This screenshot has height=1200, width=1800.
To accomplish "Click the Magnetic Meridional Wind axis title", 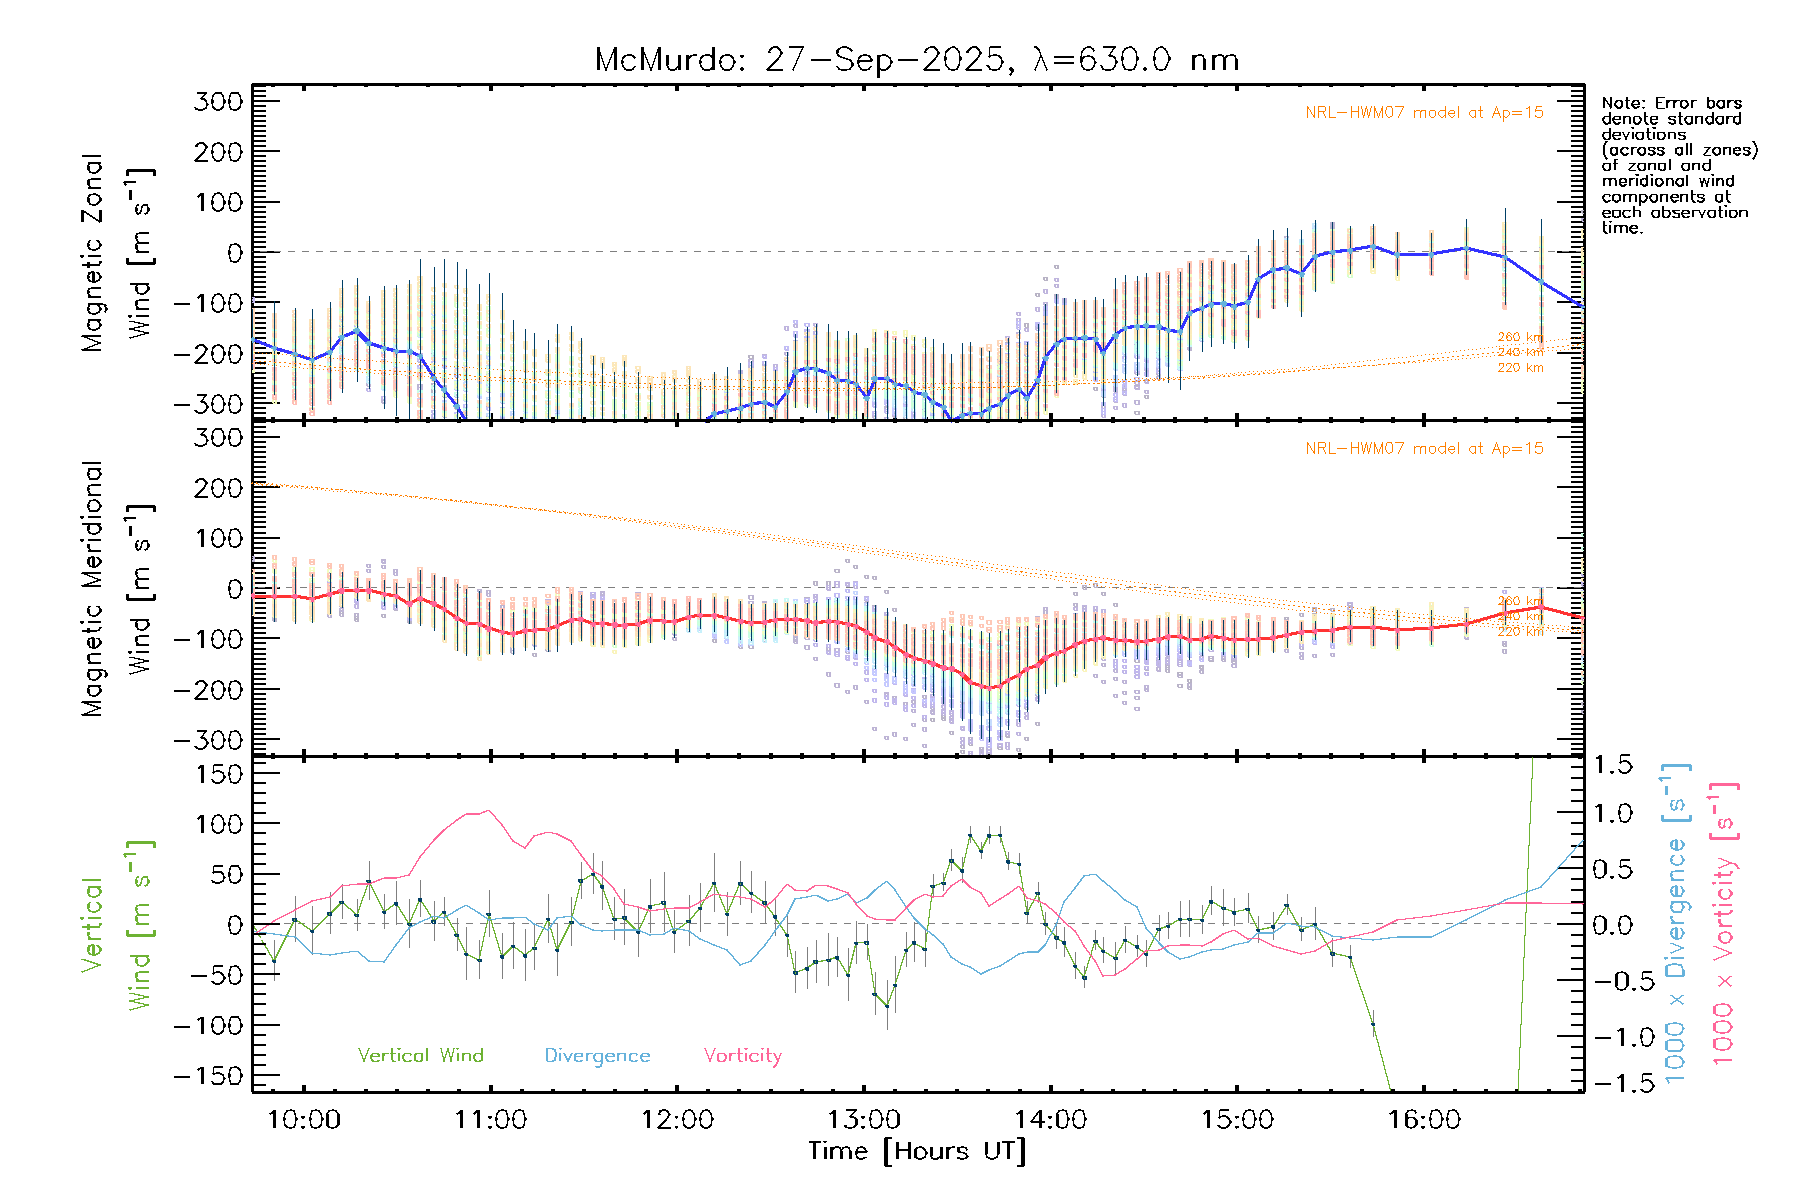I will tap(116, 589).
